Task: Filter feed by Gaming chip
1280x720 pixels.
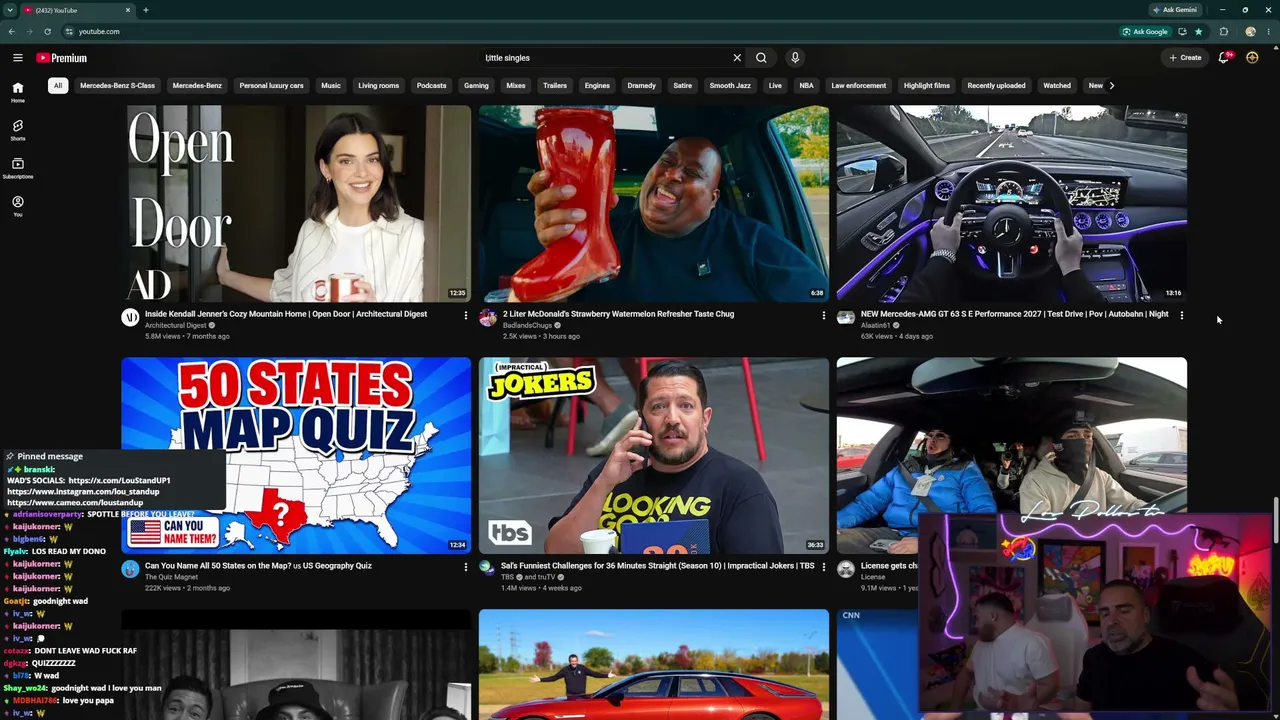Action: [x=476, y=85]
